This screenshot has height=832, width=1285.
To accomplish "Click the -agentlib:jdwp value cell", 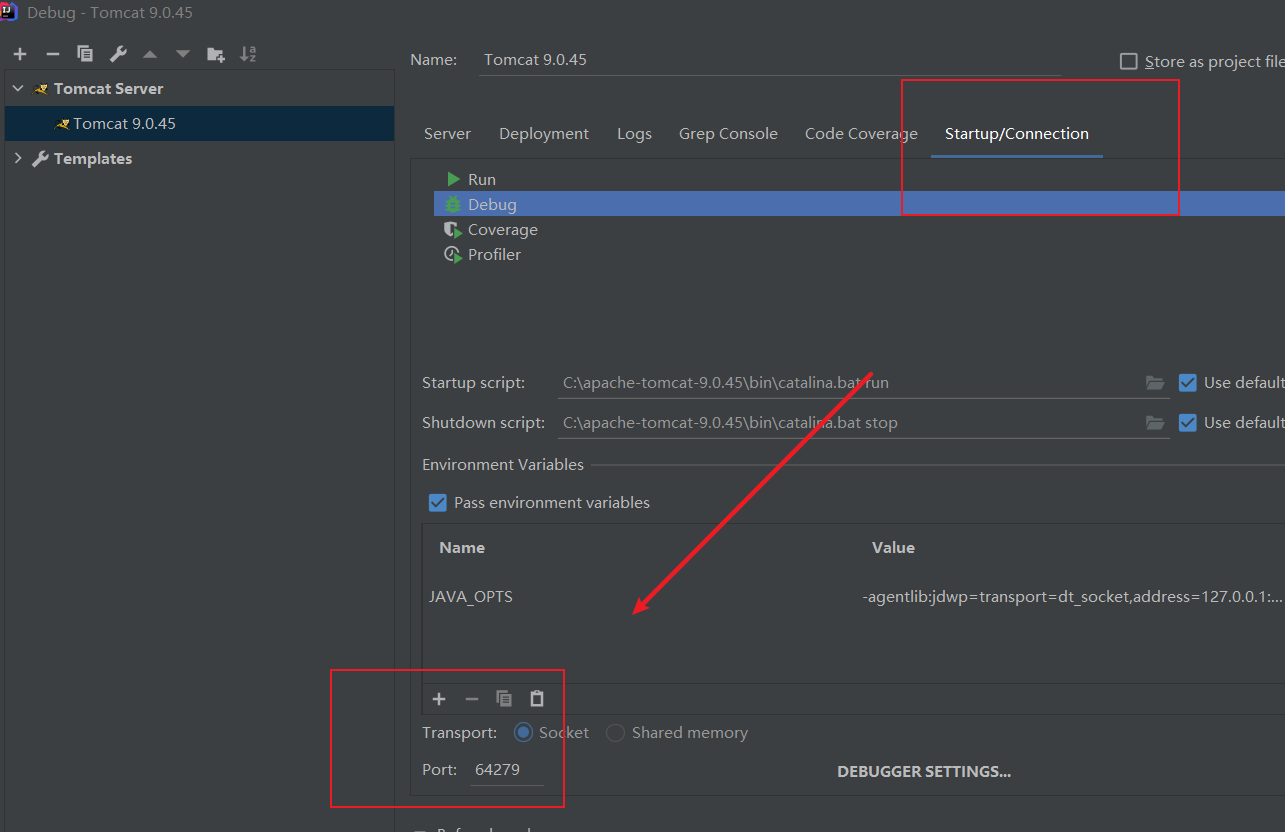I will (1072, 597).
